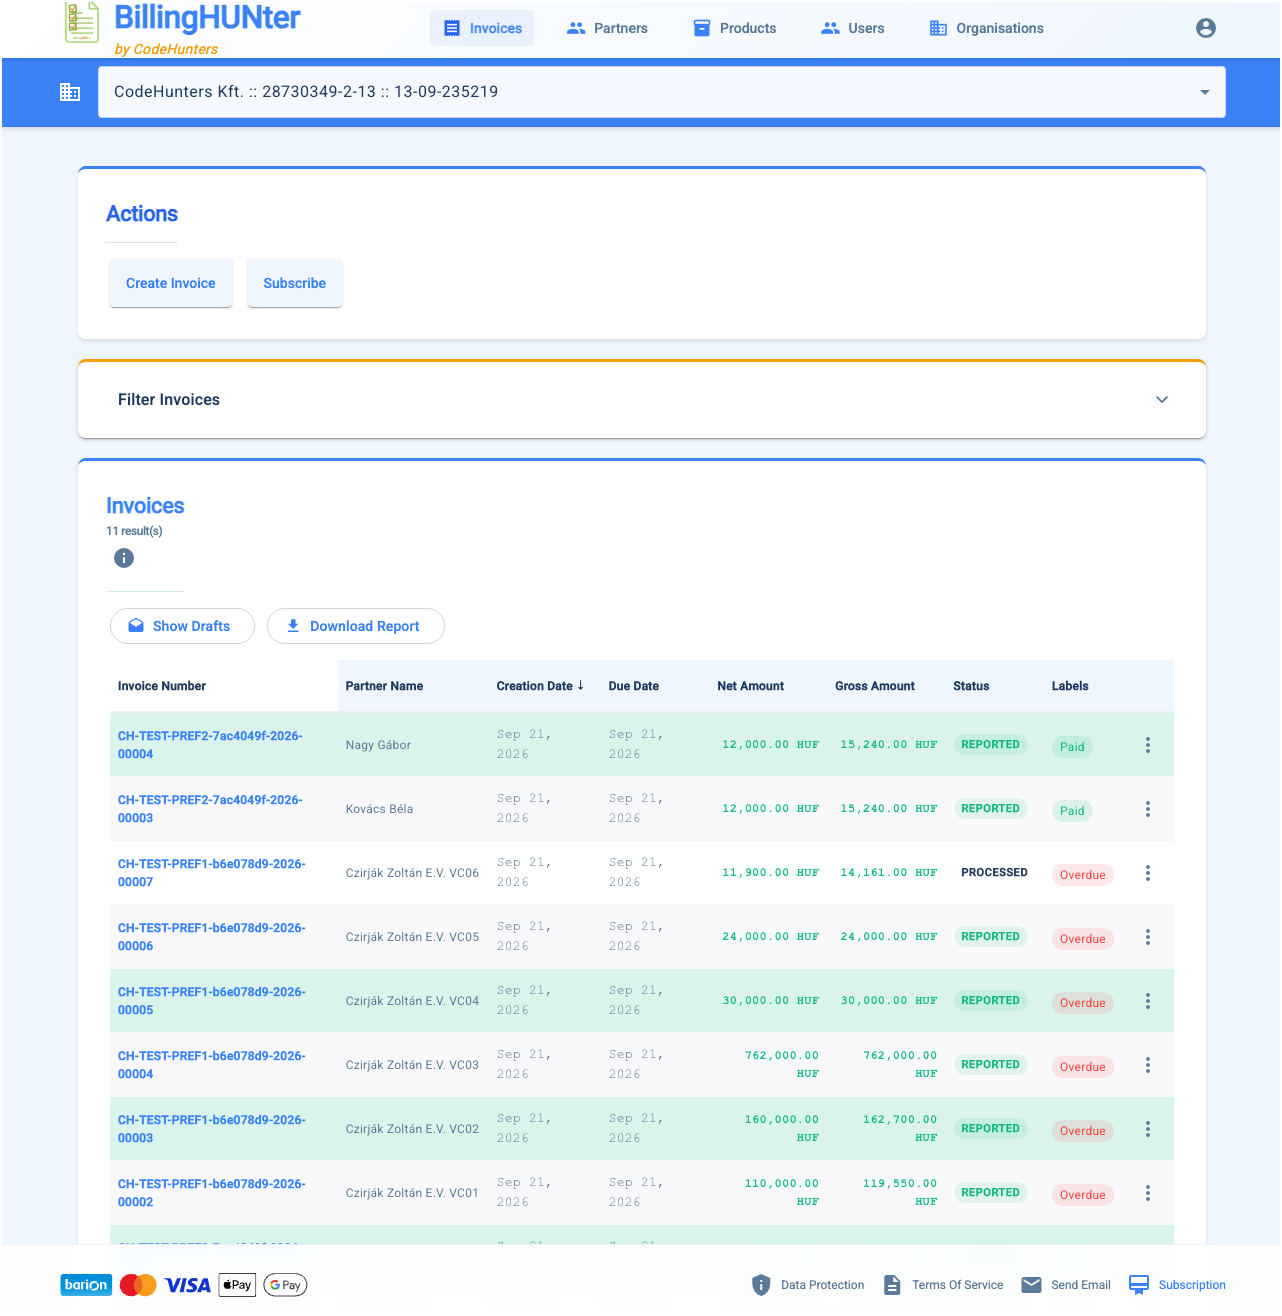This screenshot has height=1316, width=1282.
Task: Click the Send Email envelope icon
Action: [x=1031, y=1285]
